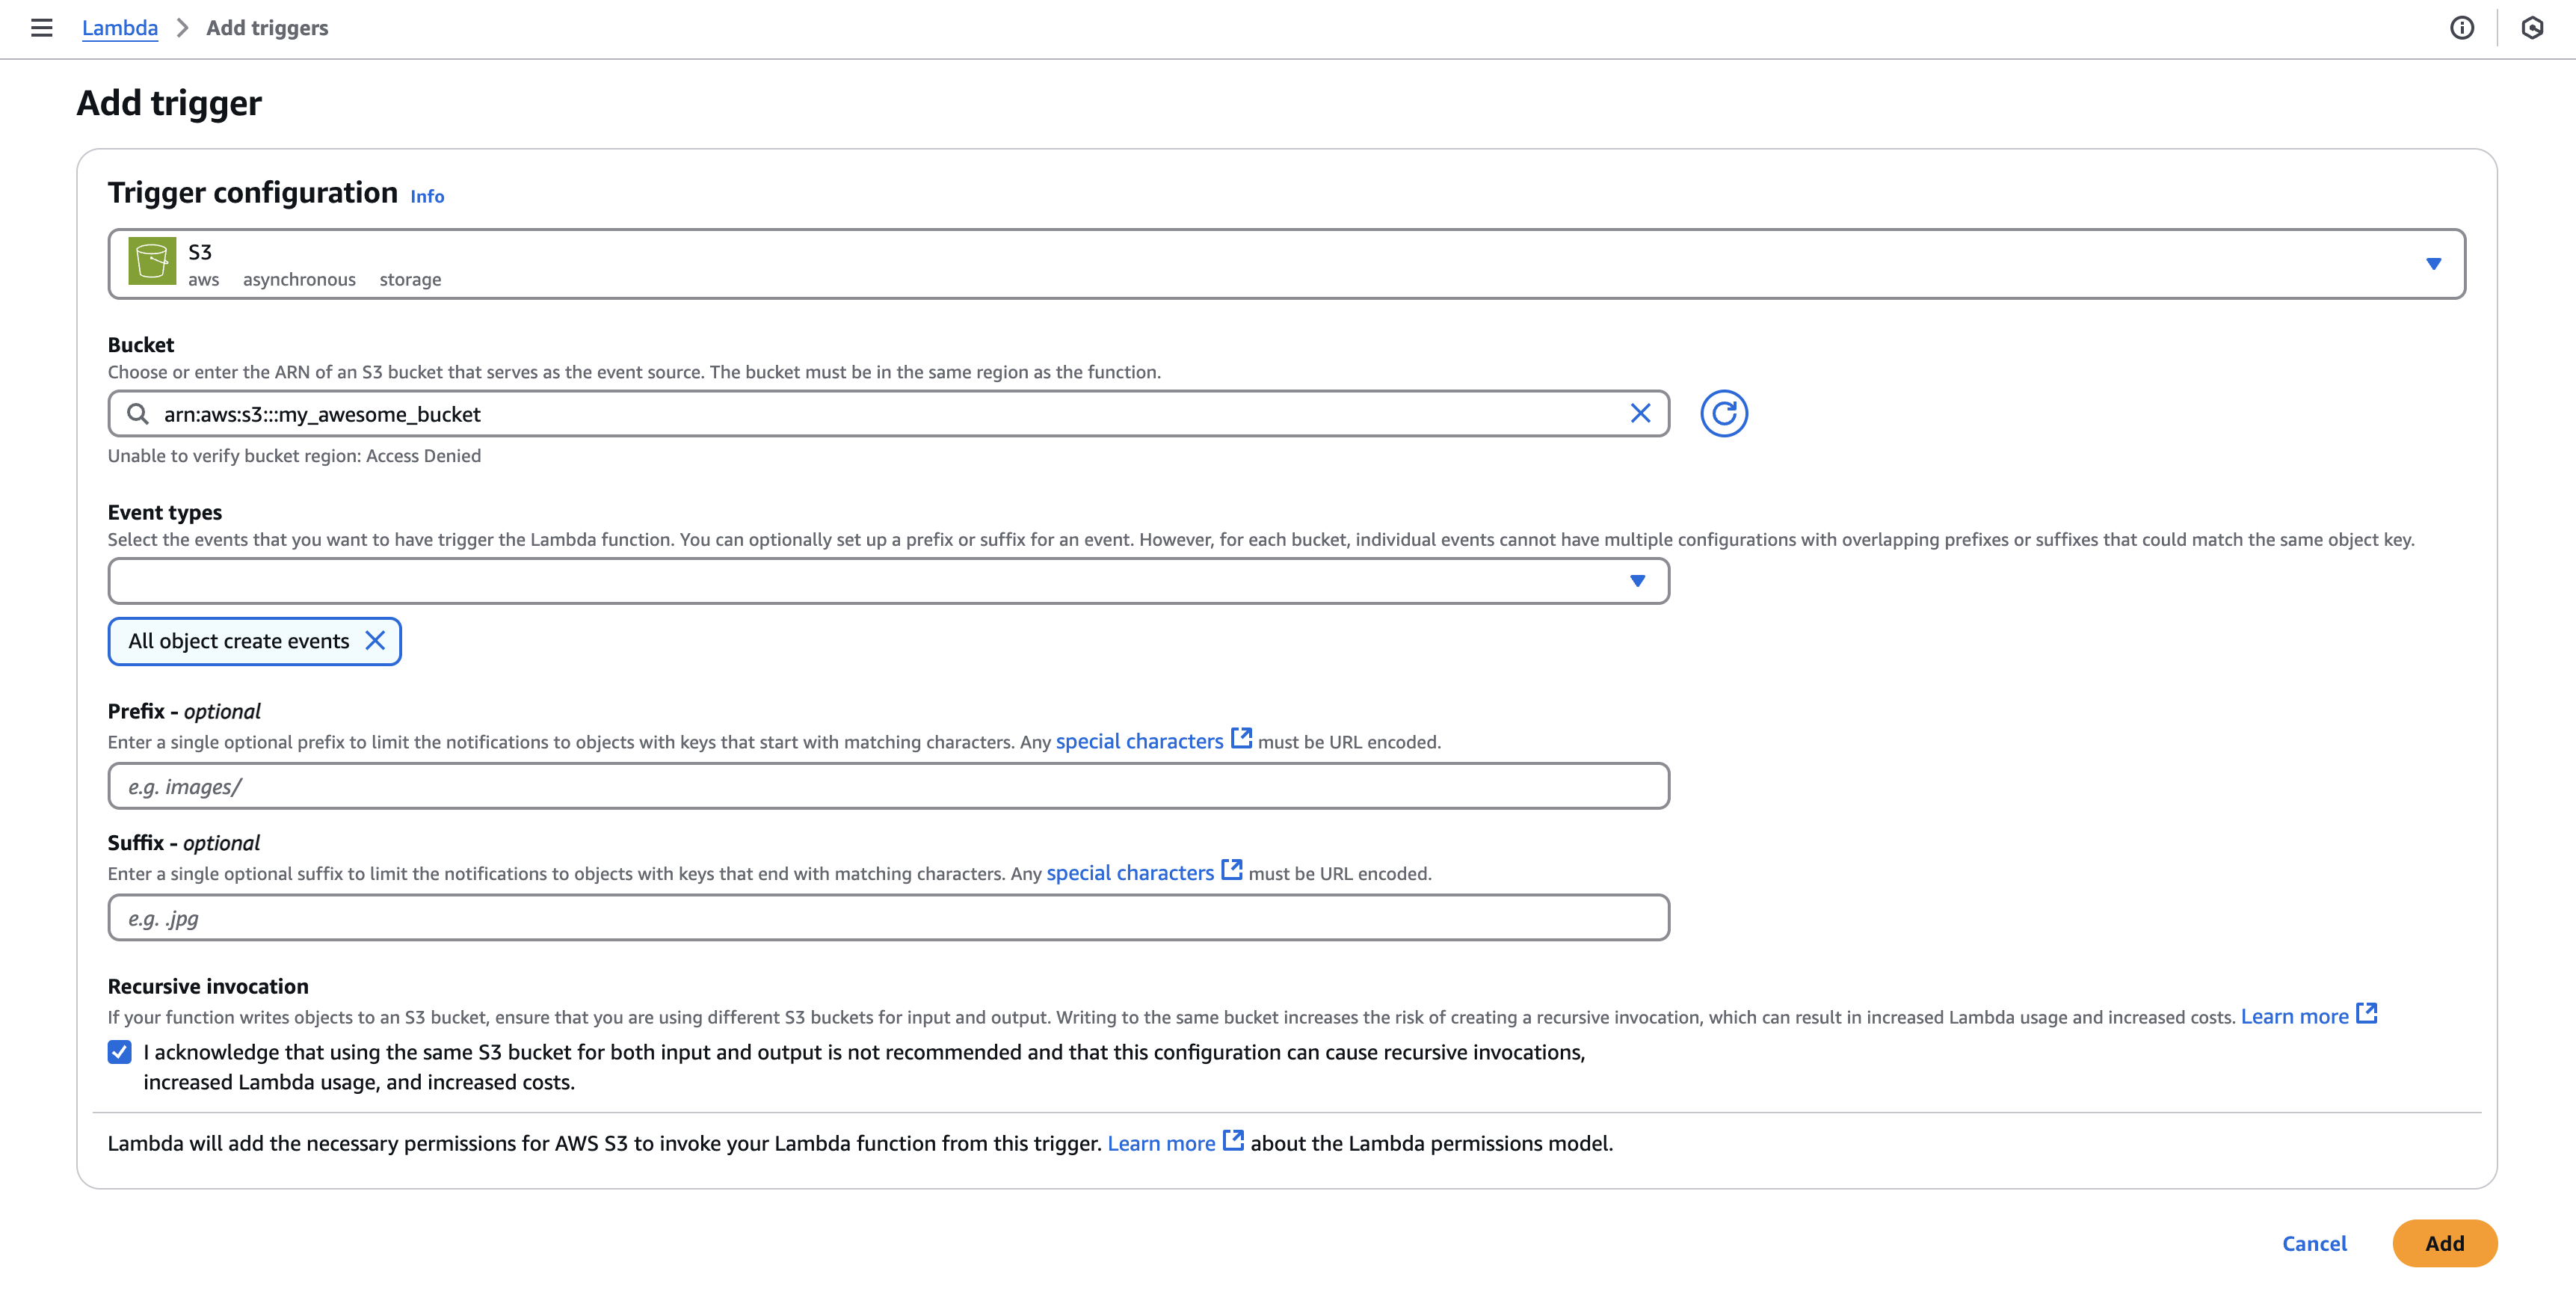
Task: Open Trigger configuration Info link
Action: (427, 197)
